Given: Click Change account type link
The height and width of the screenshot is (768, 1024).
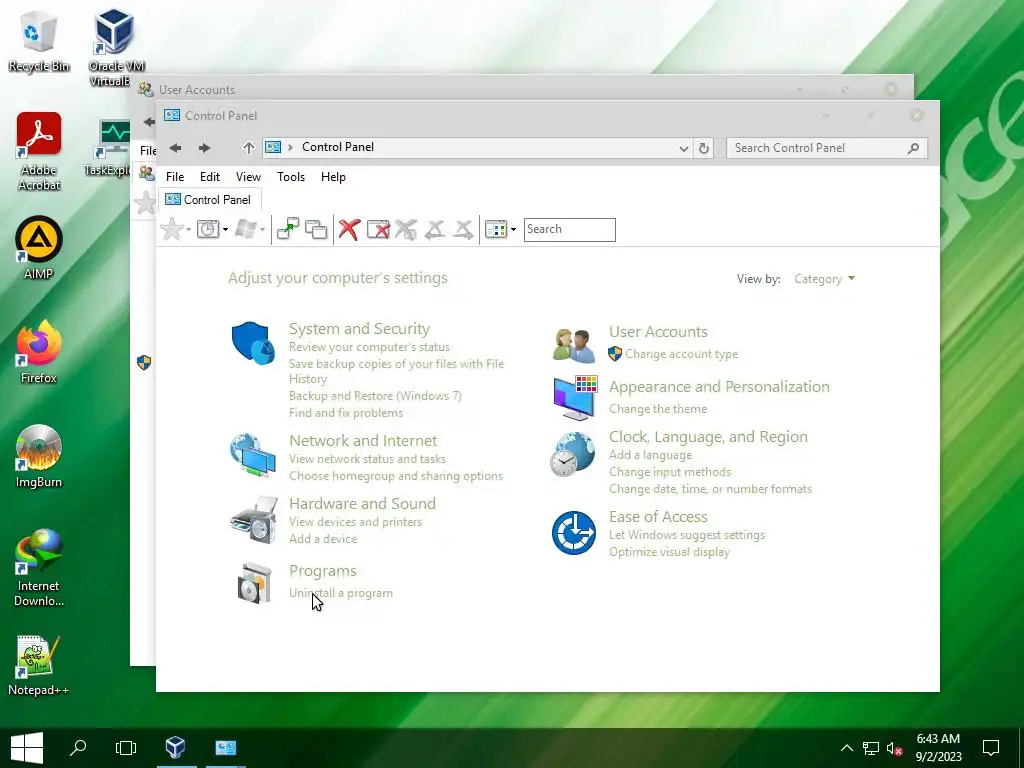Looking at the screenshot, I should tap(681, 354).
